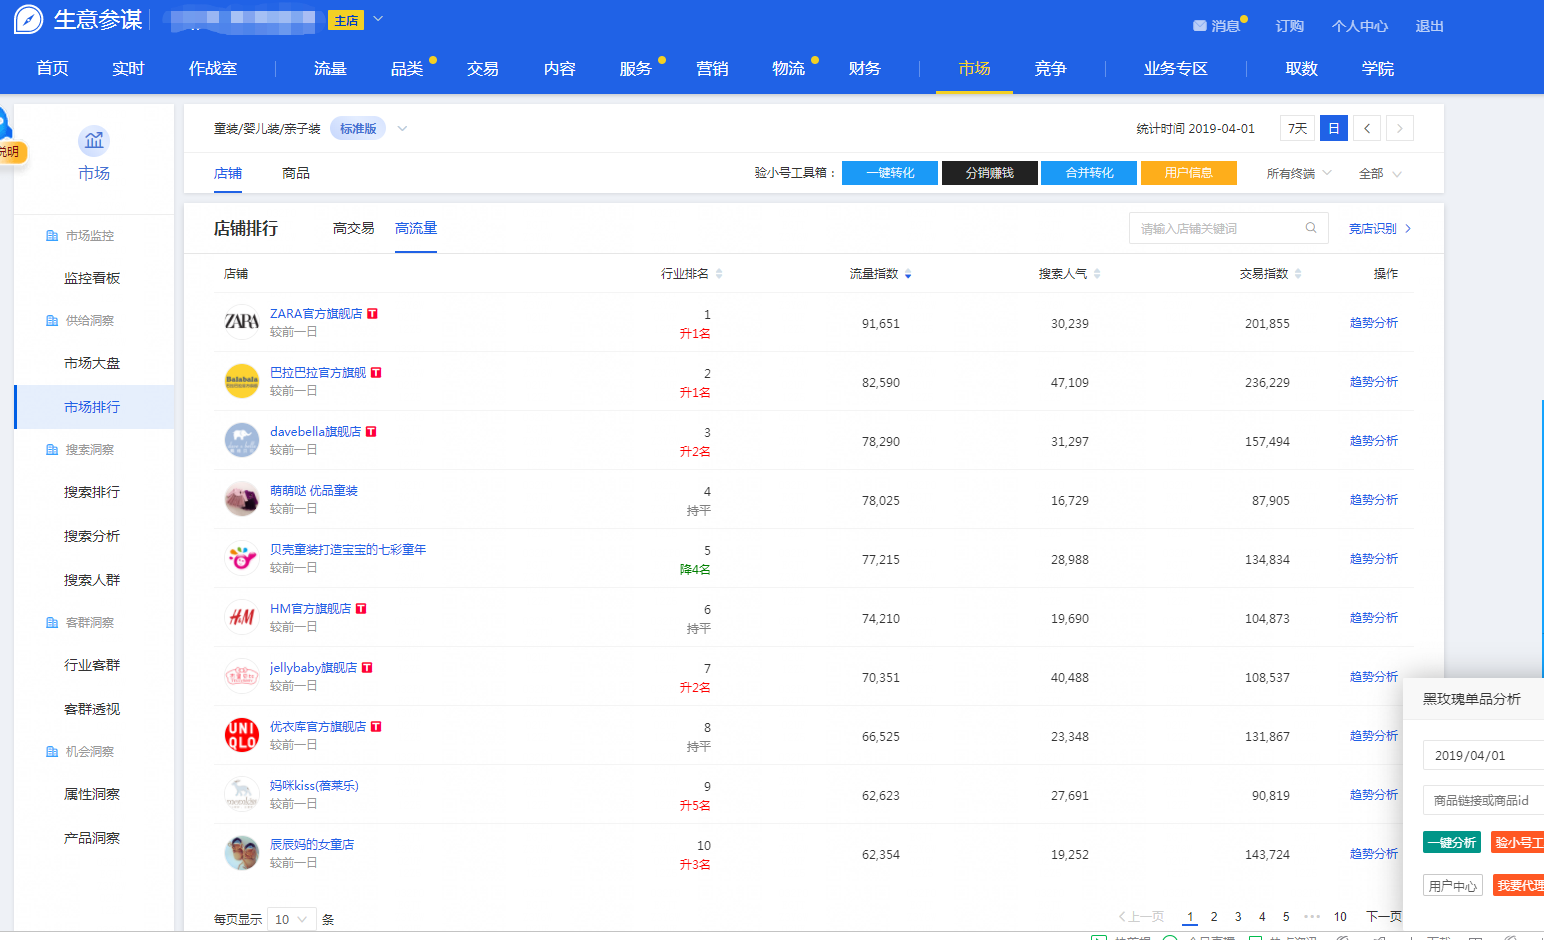The height and width of the screenshot is (940, 1544).
Task: Open 个人中心 in header
Action: click(1360, 26)
